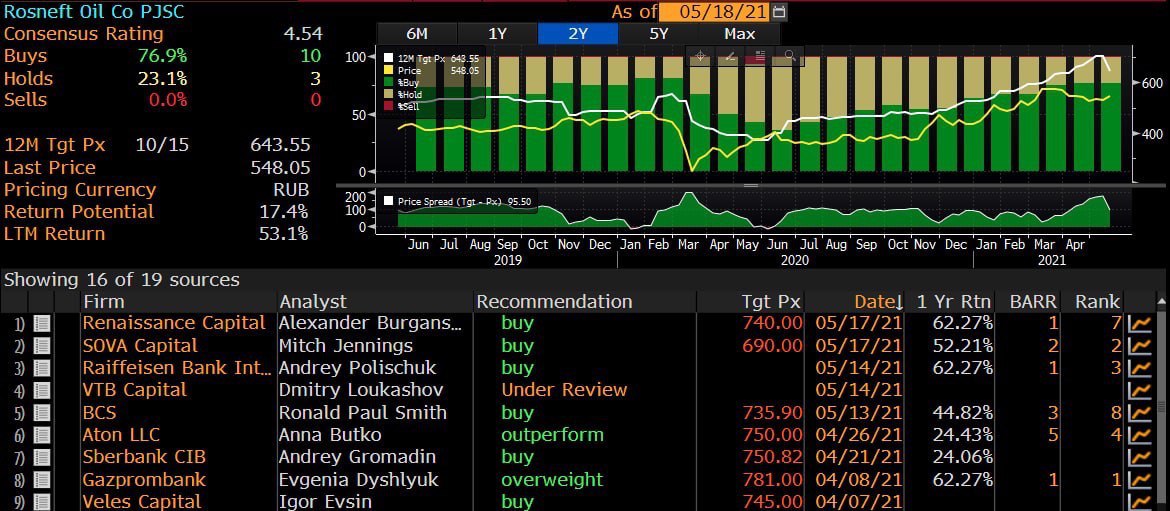
Task: Click the 781.00 target price cell
Action: click(773, 480)
